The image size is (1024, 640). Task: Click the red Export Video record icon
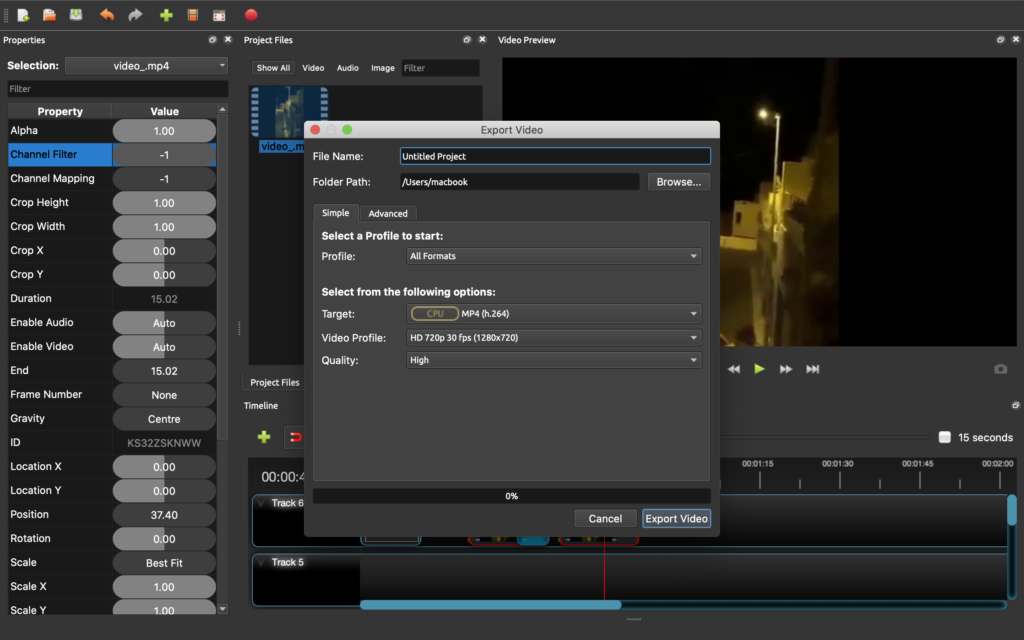(x=251, y=14)
